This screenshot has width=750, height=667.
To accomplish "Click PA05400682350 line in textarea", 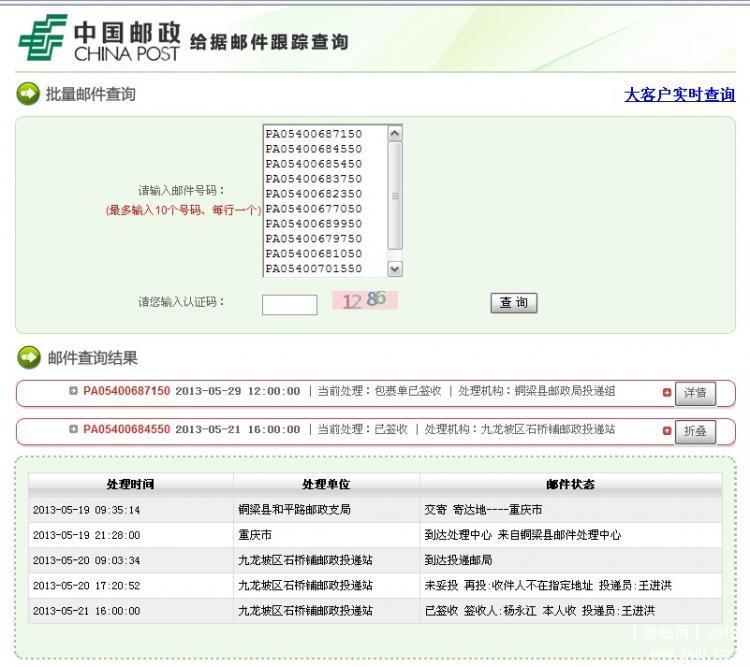I will [314, 194].
